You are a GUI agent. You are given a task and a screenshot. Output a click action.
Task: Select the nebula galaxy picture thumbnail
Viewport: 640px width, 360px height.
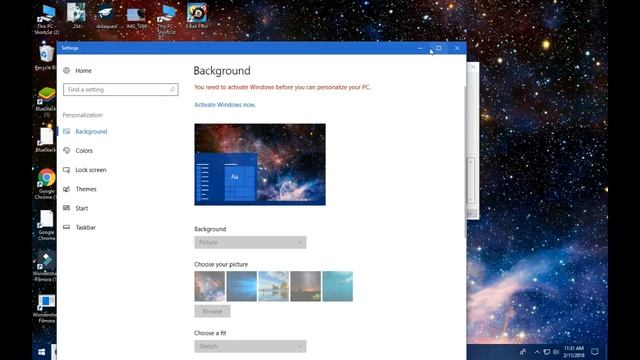(209, 287)
